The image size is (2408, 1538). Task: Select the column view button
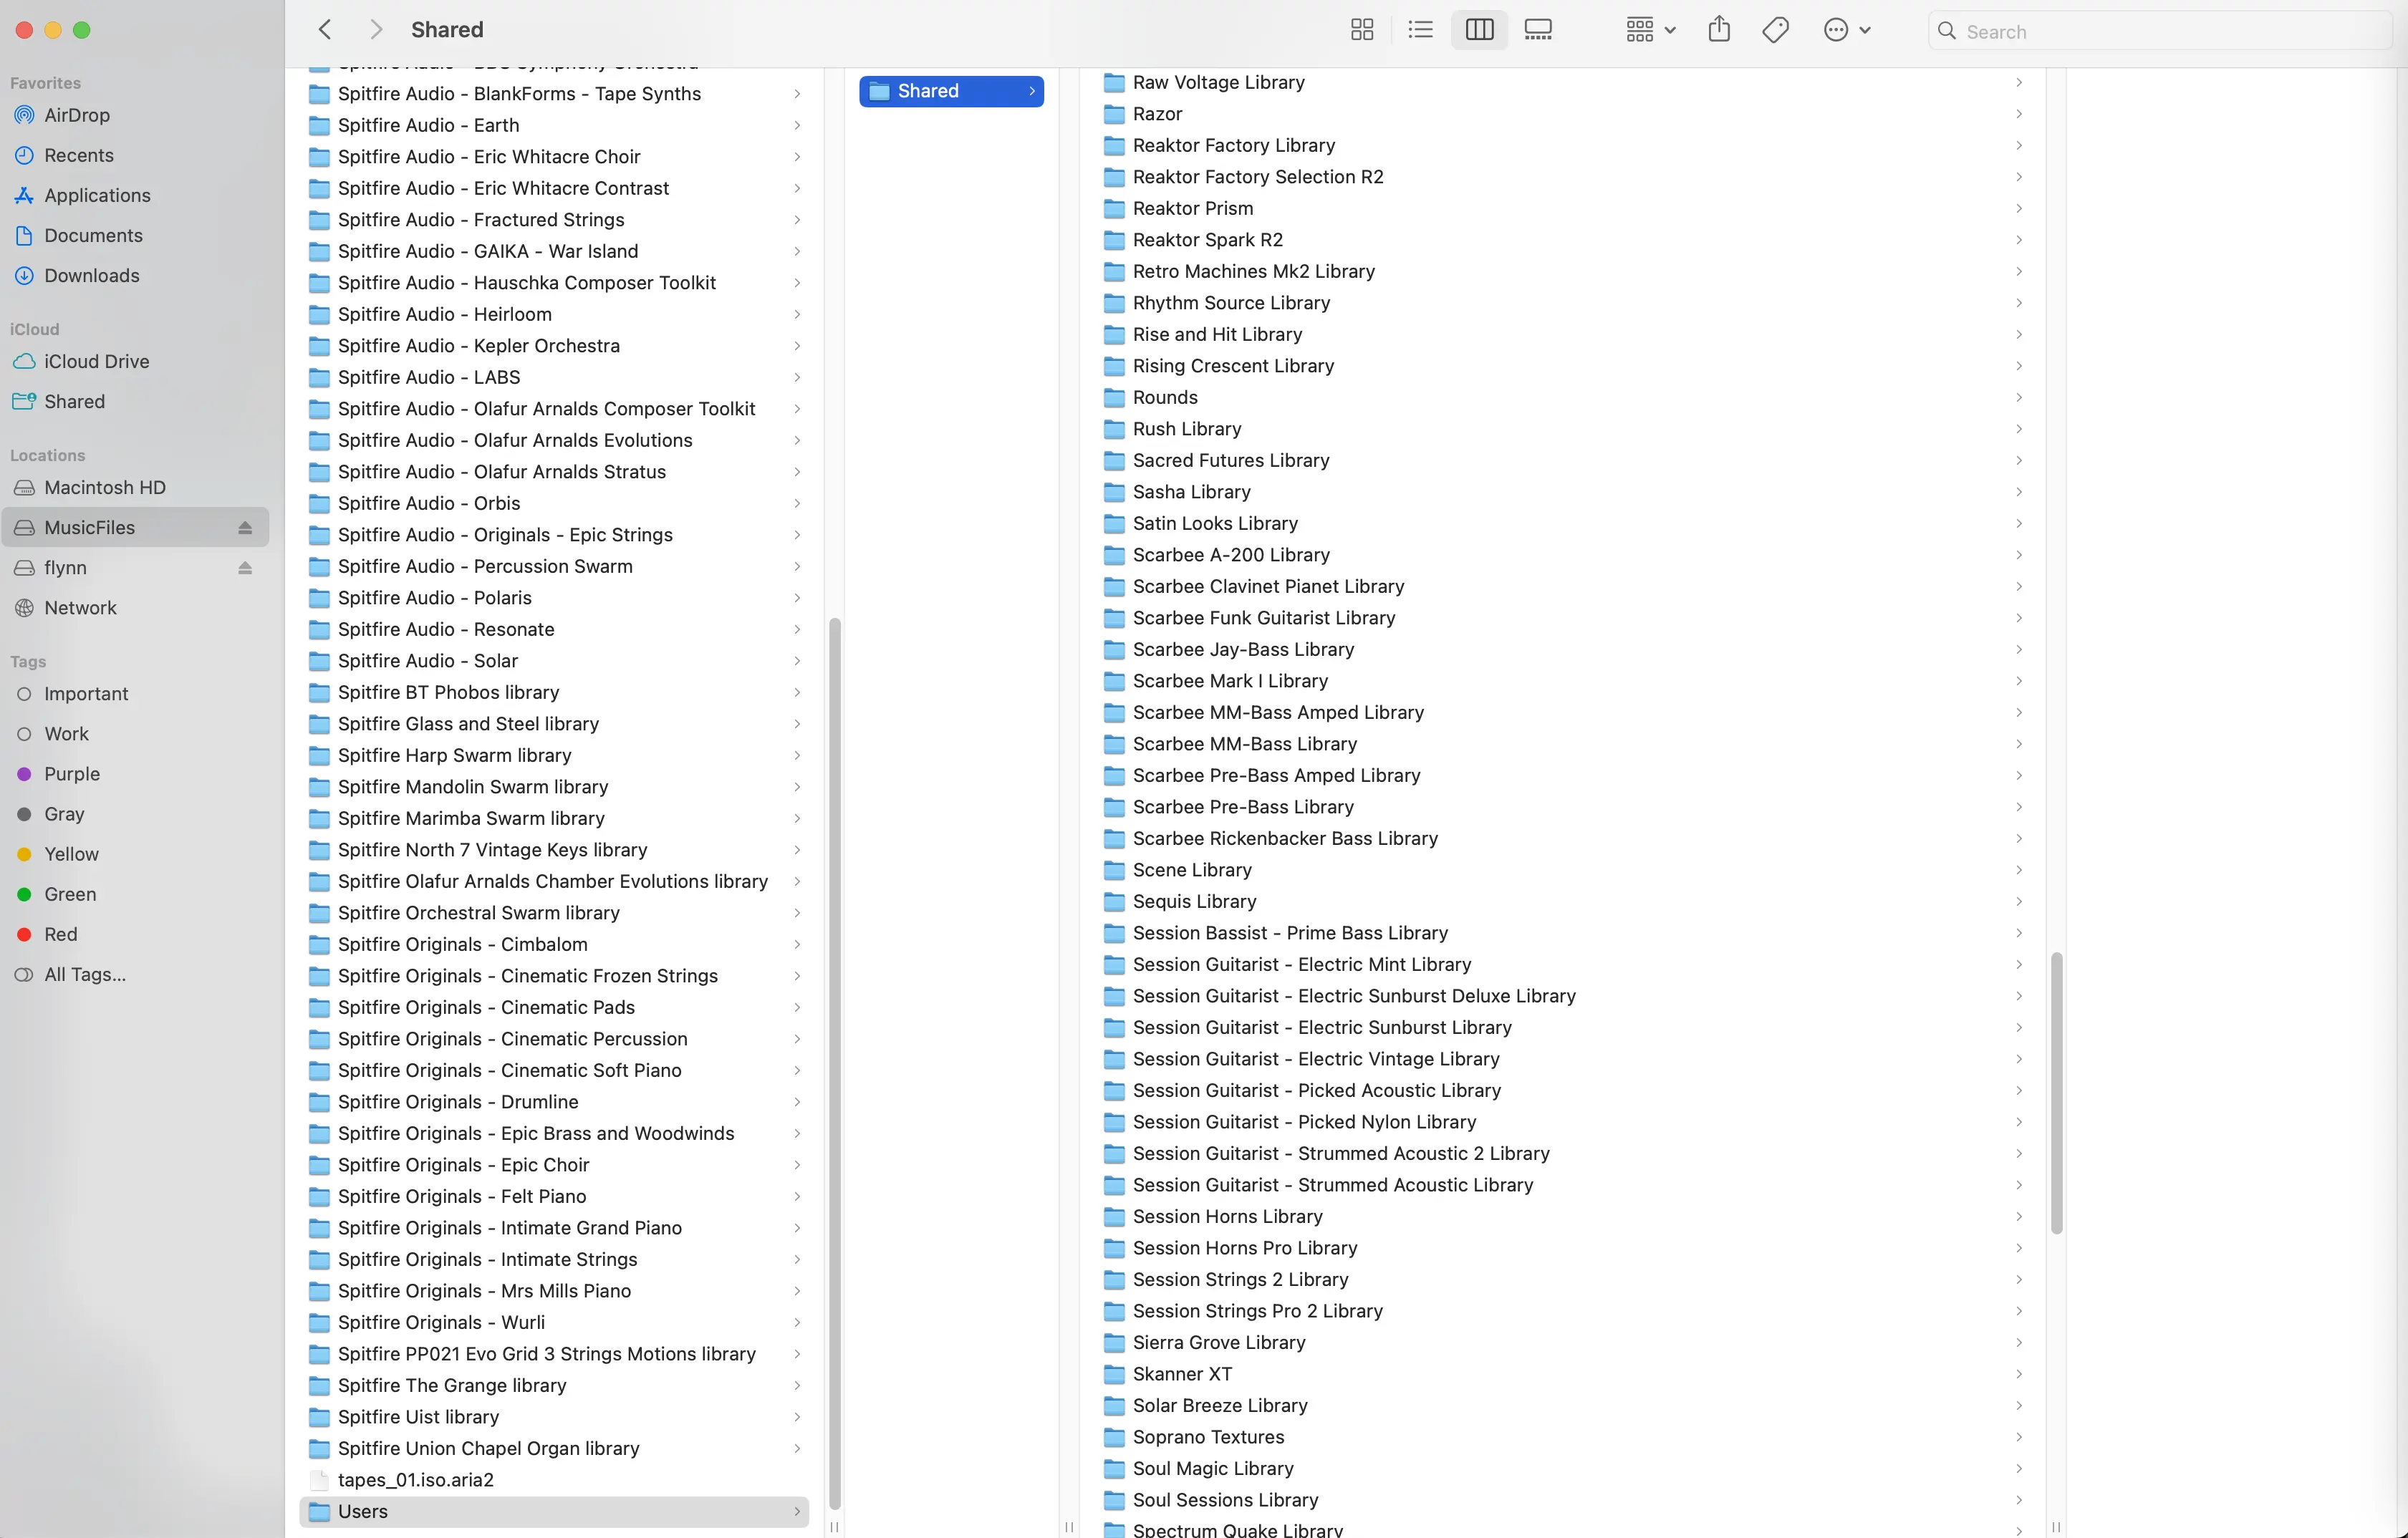coord(1479,30)
